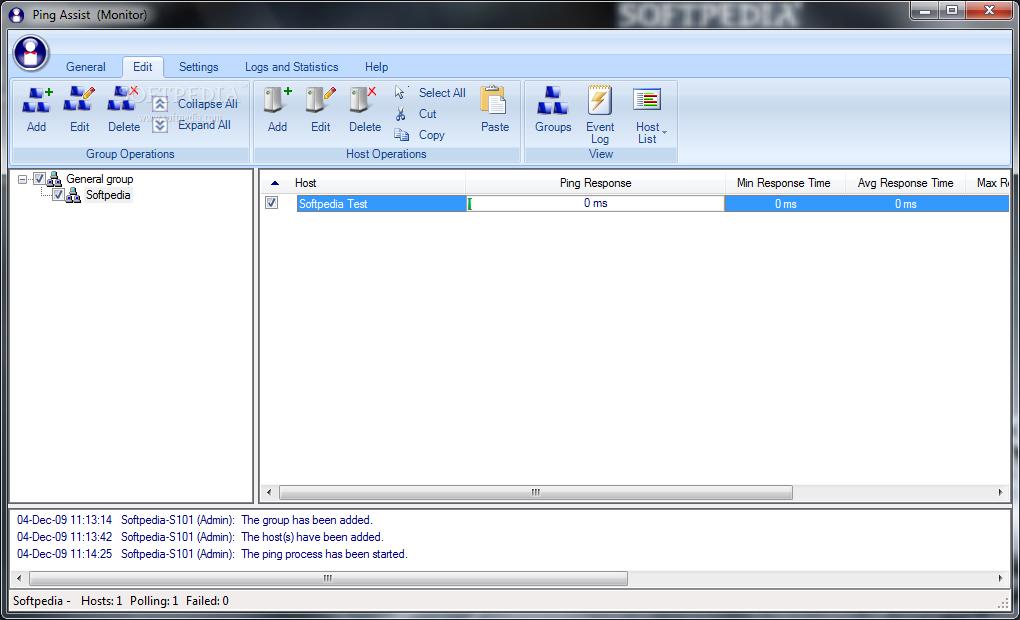This screenshot has width=1020, height=620.
Task: Click the host list scroll right arrow
Action: (x=1000, y=492)
